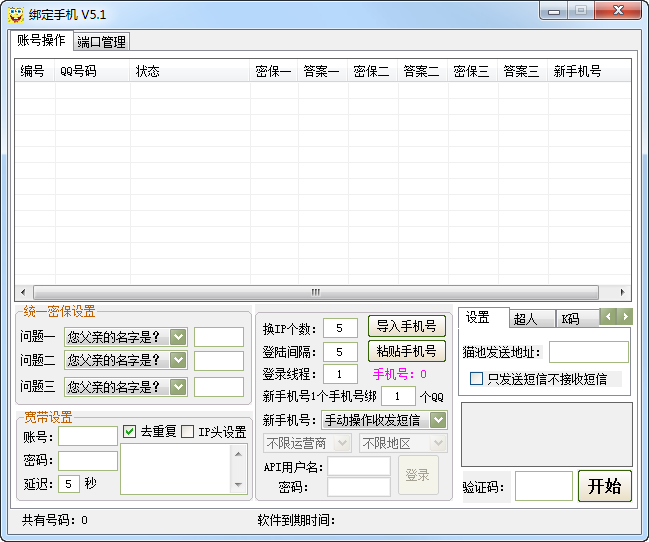Click the 登录 button
This screenshot has width=649, height=542.
pos(418,475)
